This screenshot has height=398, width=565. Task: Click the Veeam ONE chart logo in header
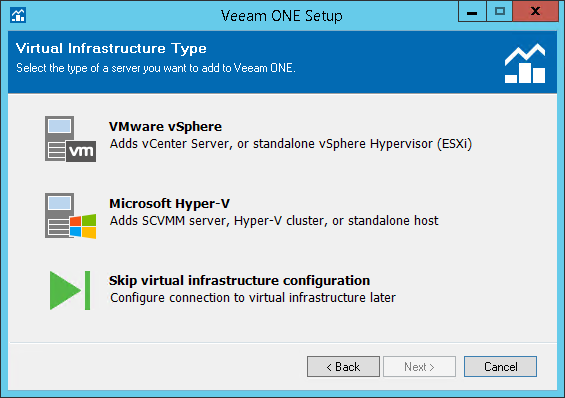point(525,63)
